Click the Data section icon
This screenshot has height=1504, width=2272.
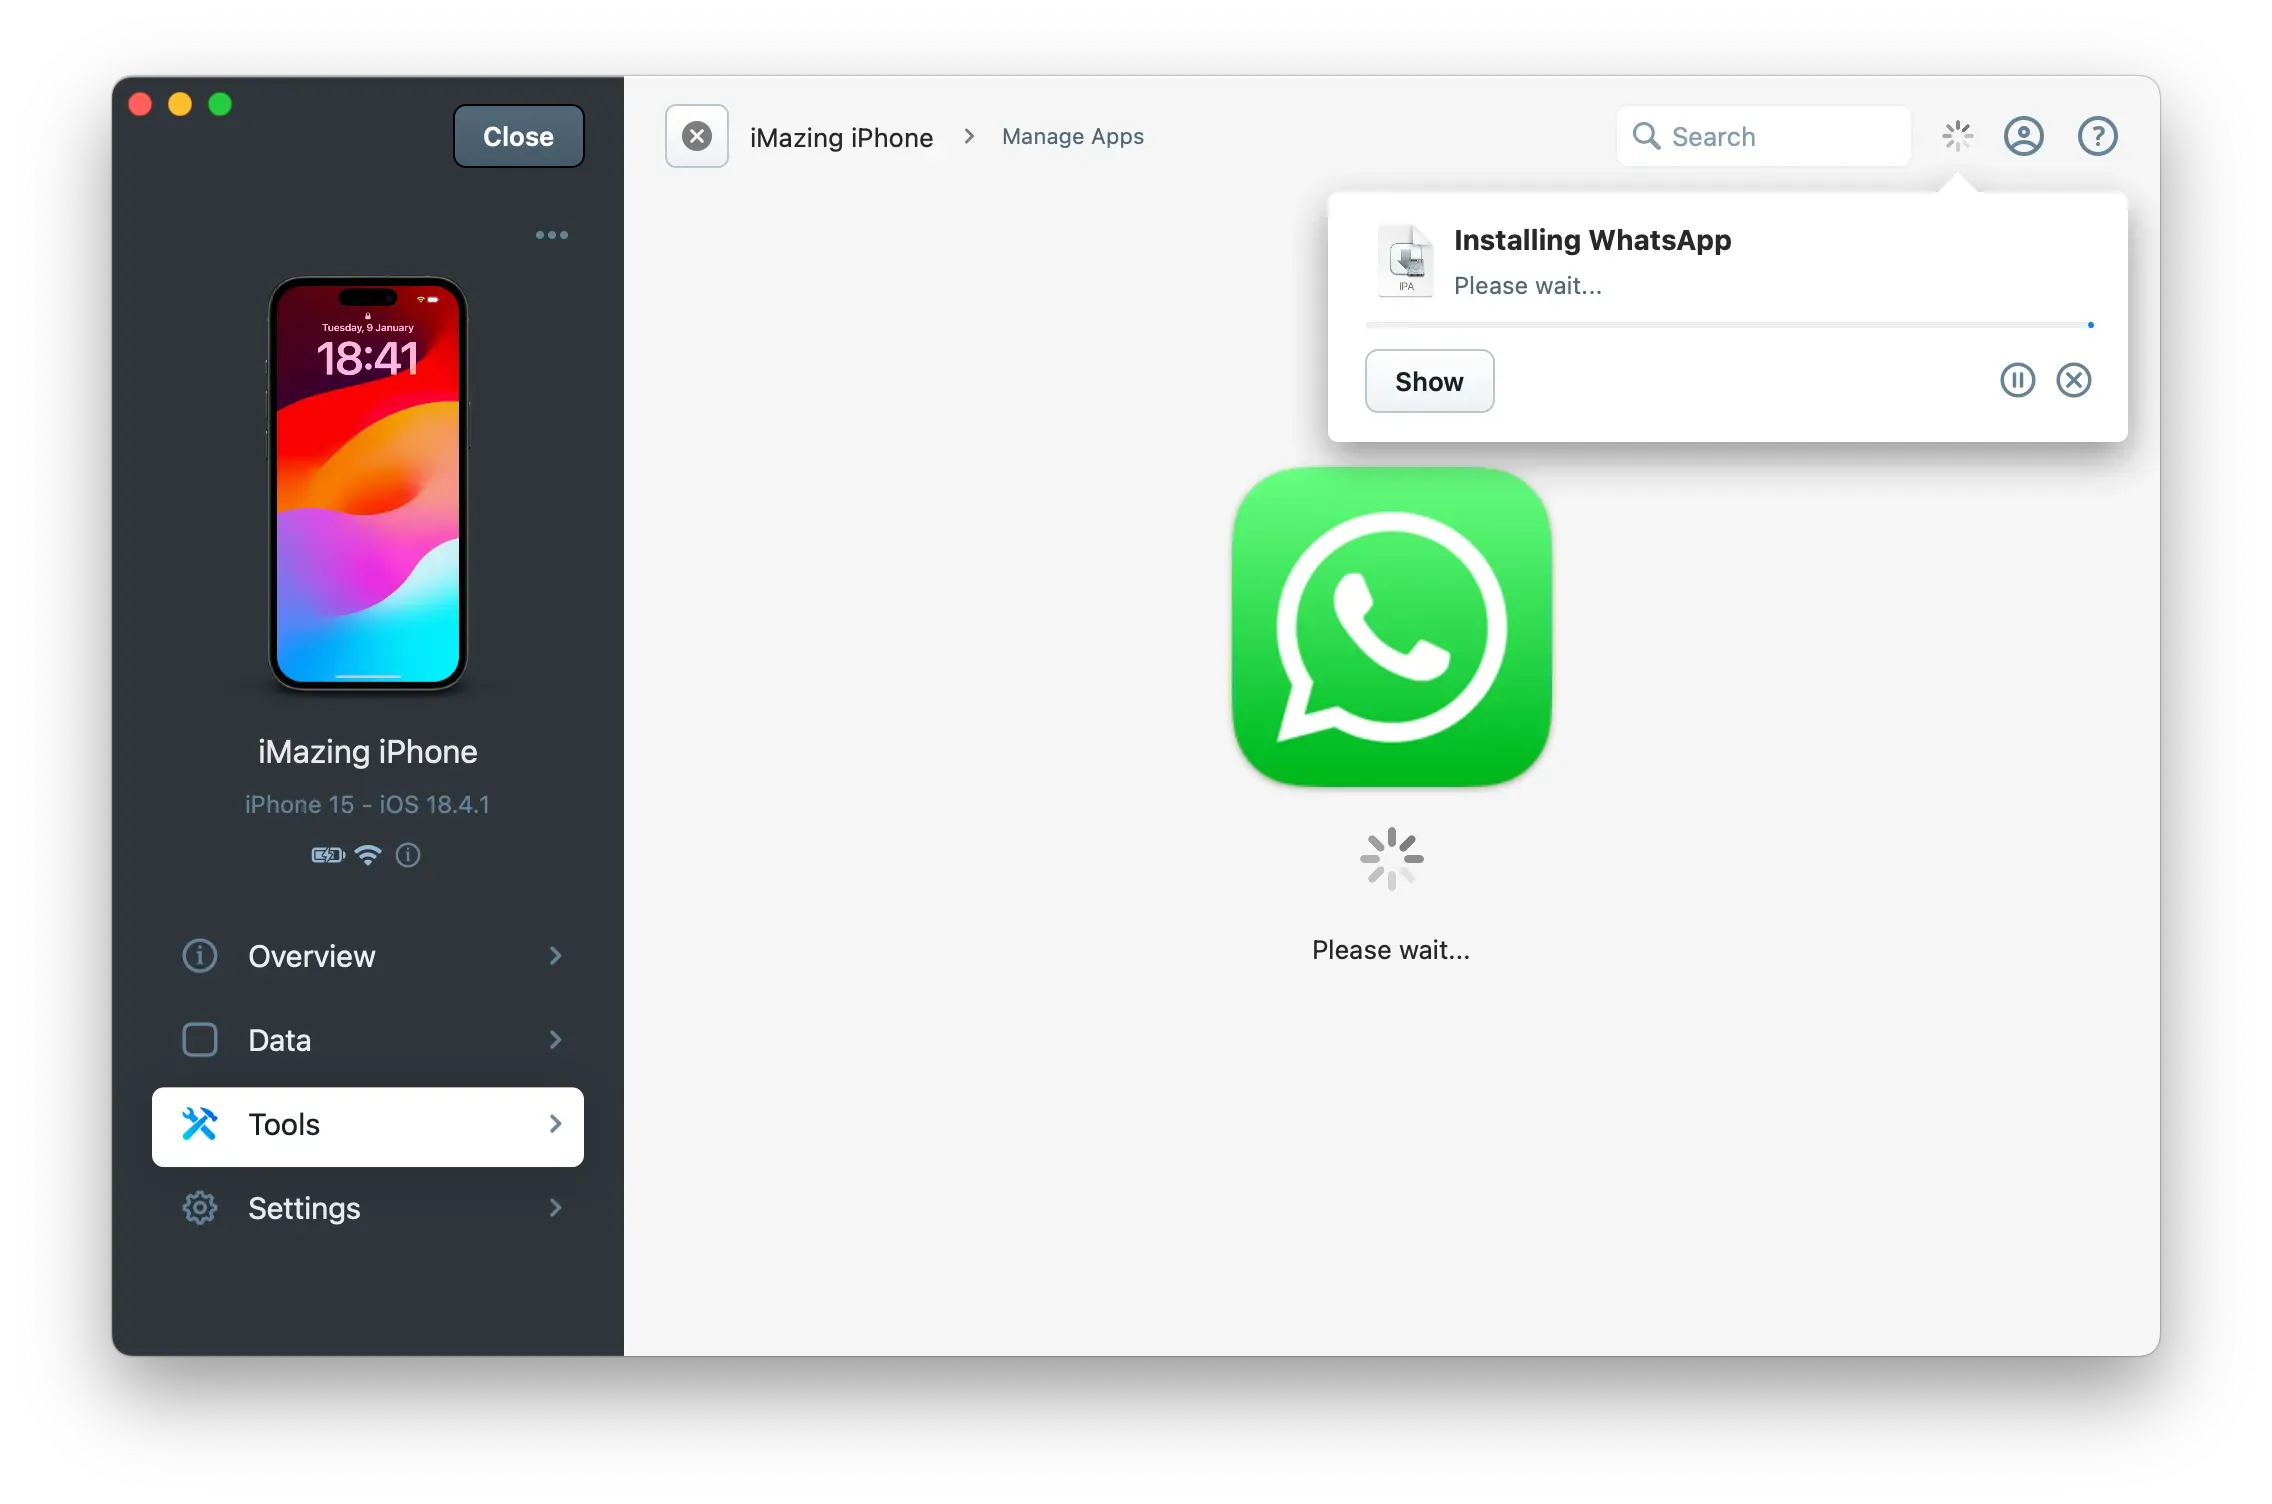(200, 1040)
